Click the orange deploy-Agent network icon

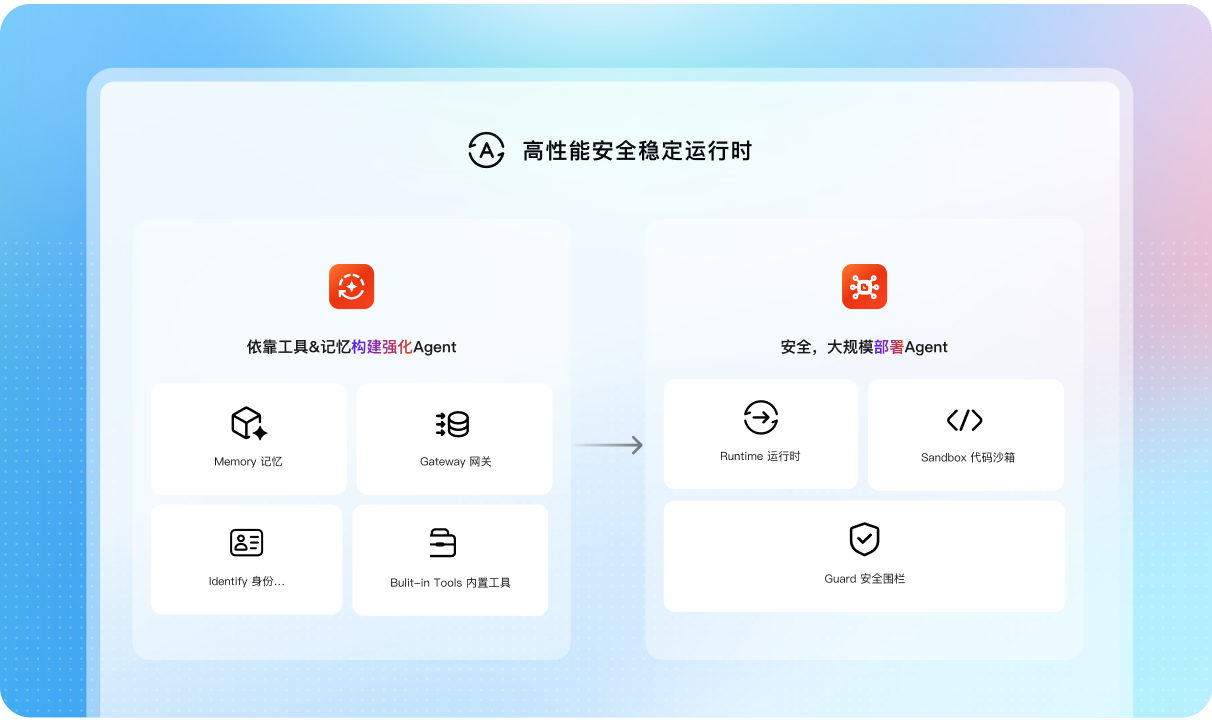click(x=864, y=287)
